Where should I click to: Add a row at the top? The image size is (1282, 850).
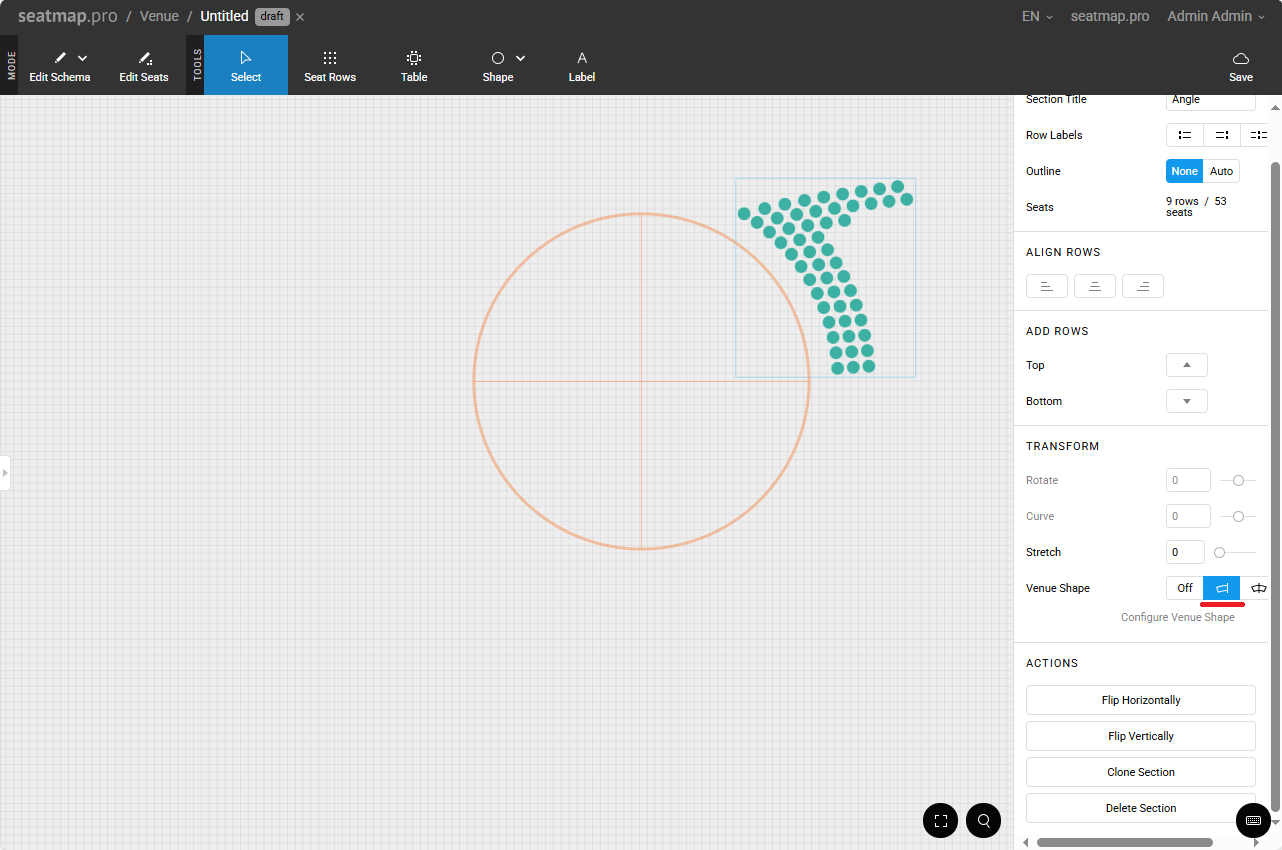pyautogui.click(x=1186, y=365)
